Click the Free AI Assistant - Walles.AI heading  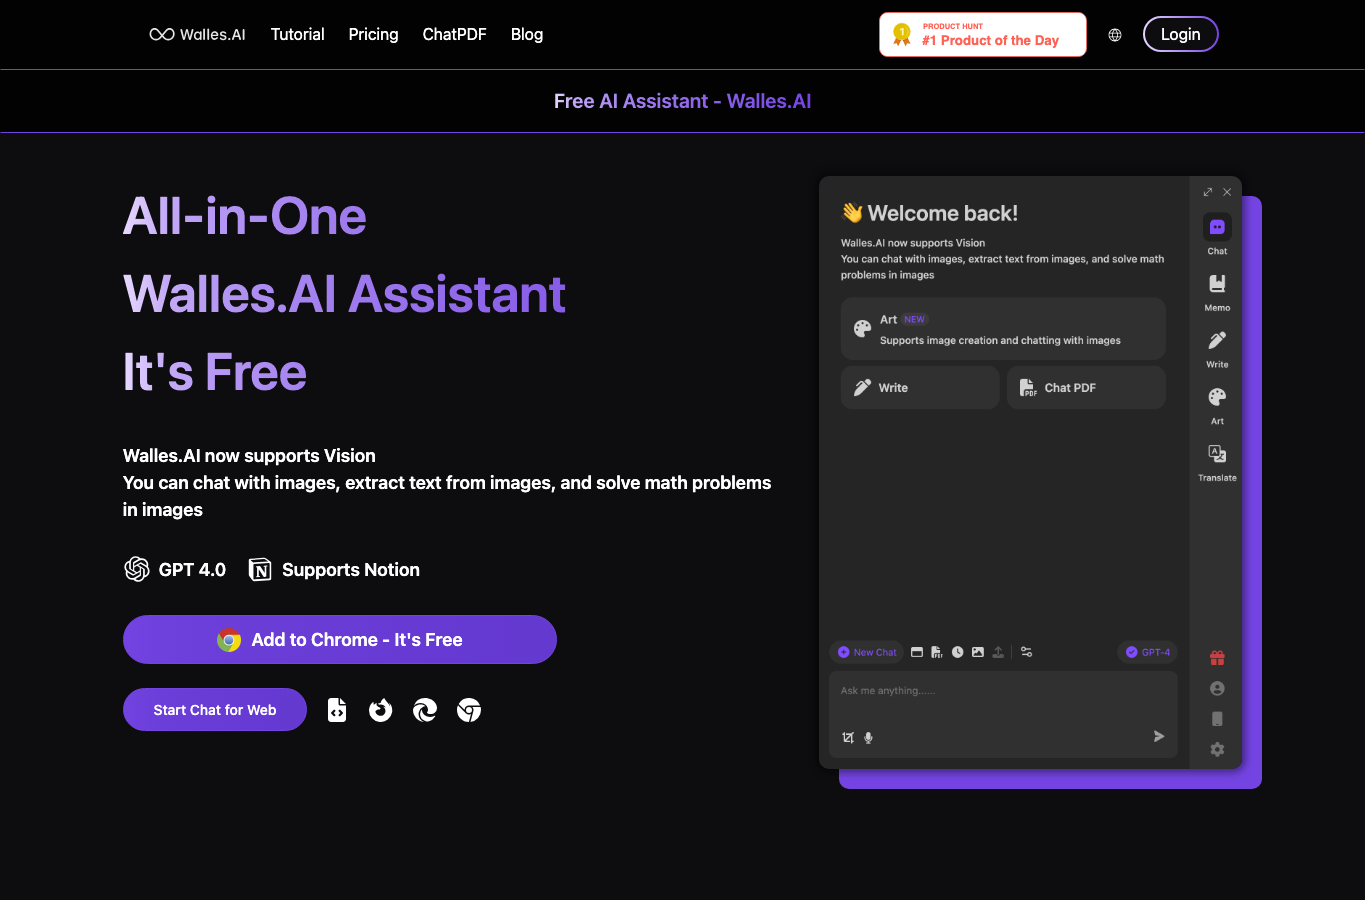(683, 101)
